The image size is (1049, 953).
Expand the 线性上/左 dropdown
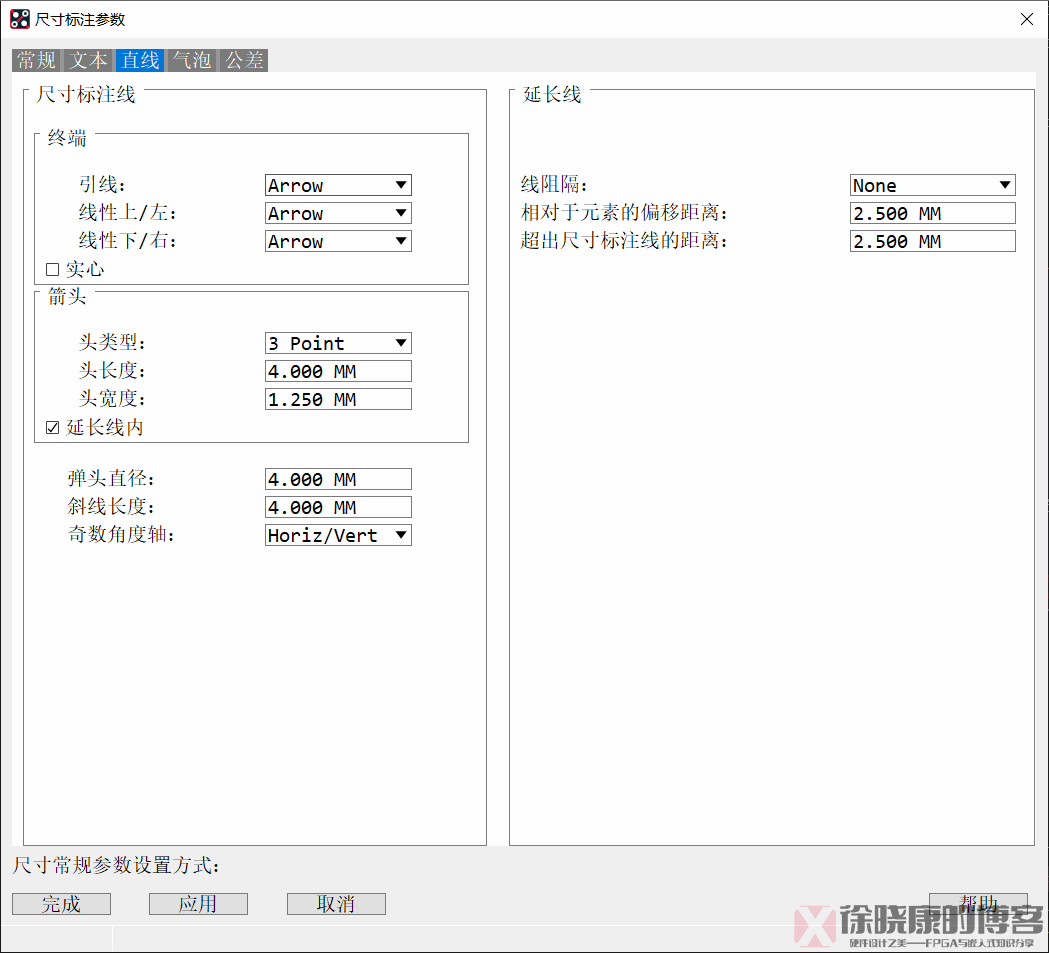pyautogui.click(x=338, y=213)
